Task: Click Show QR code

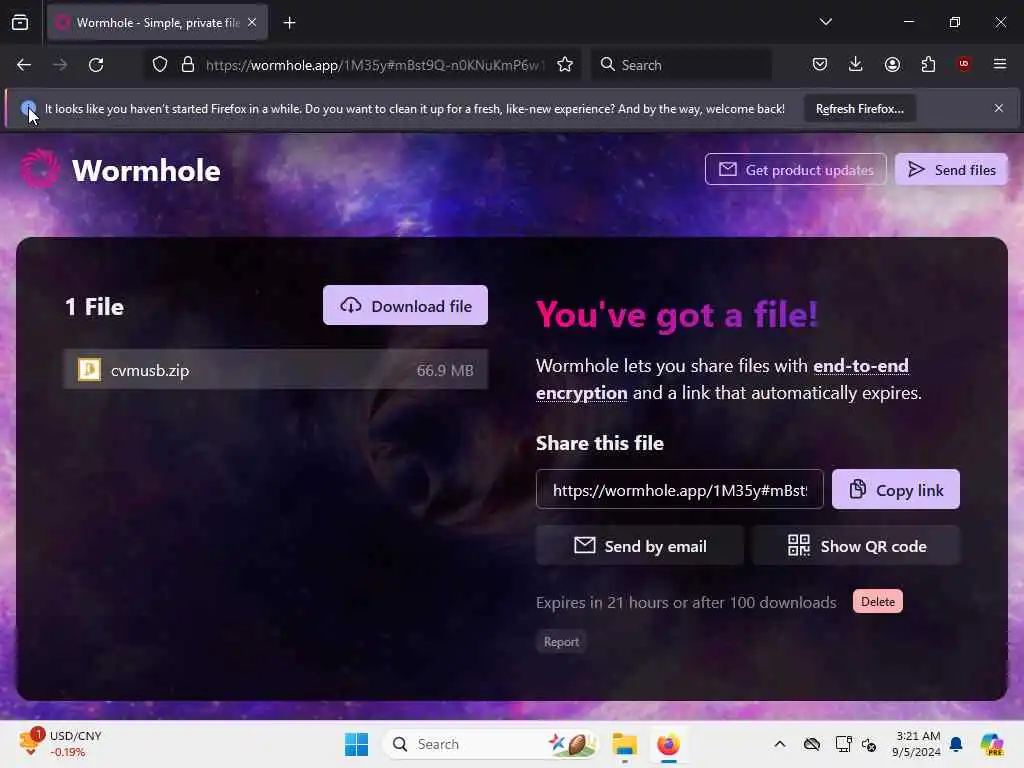Action: (x=856, y=546)
